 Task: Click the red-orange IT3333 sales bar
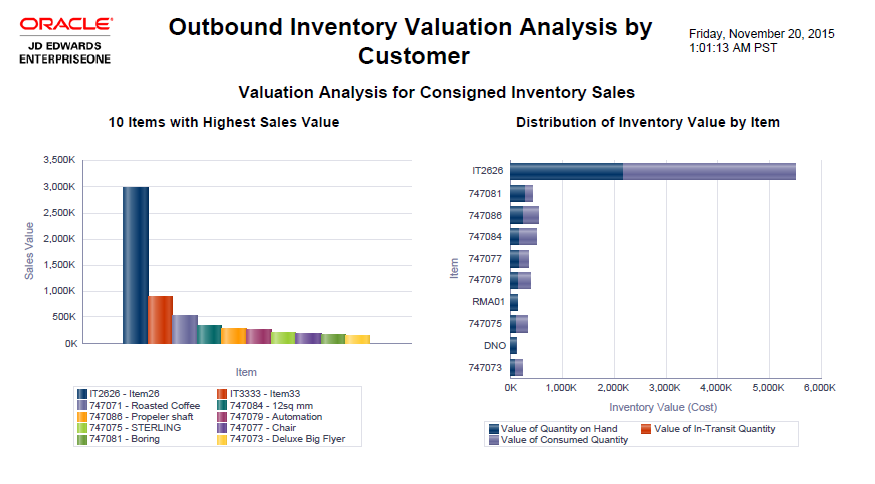(160, 320)
